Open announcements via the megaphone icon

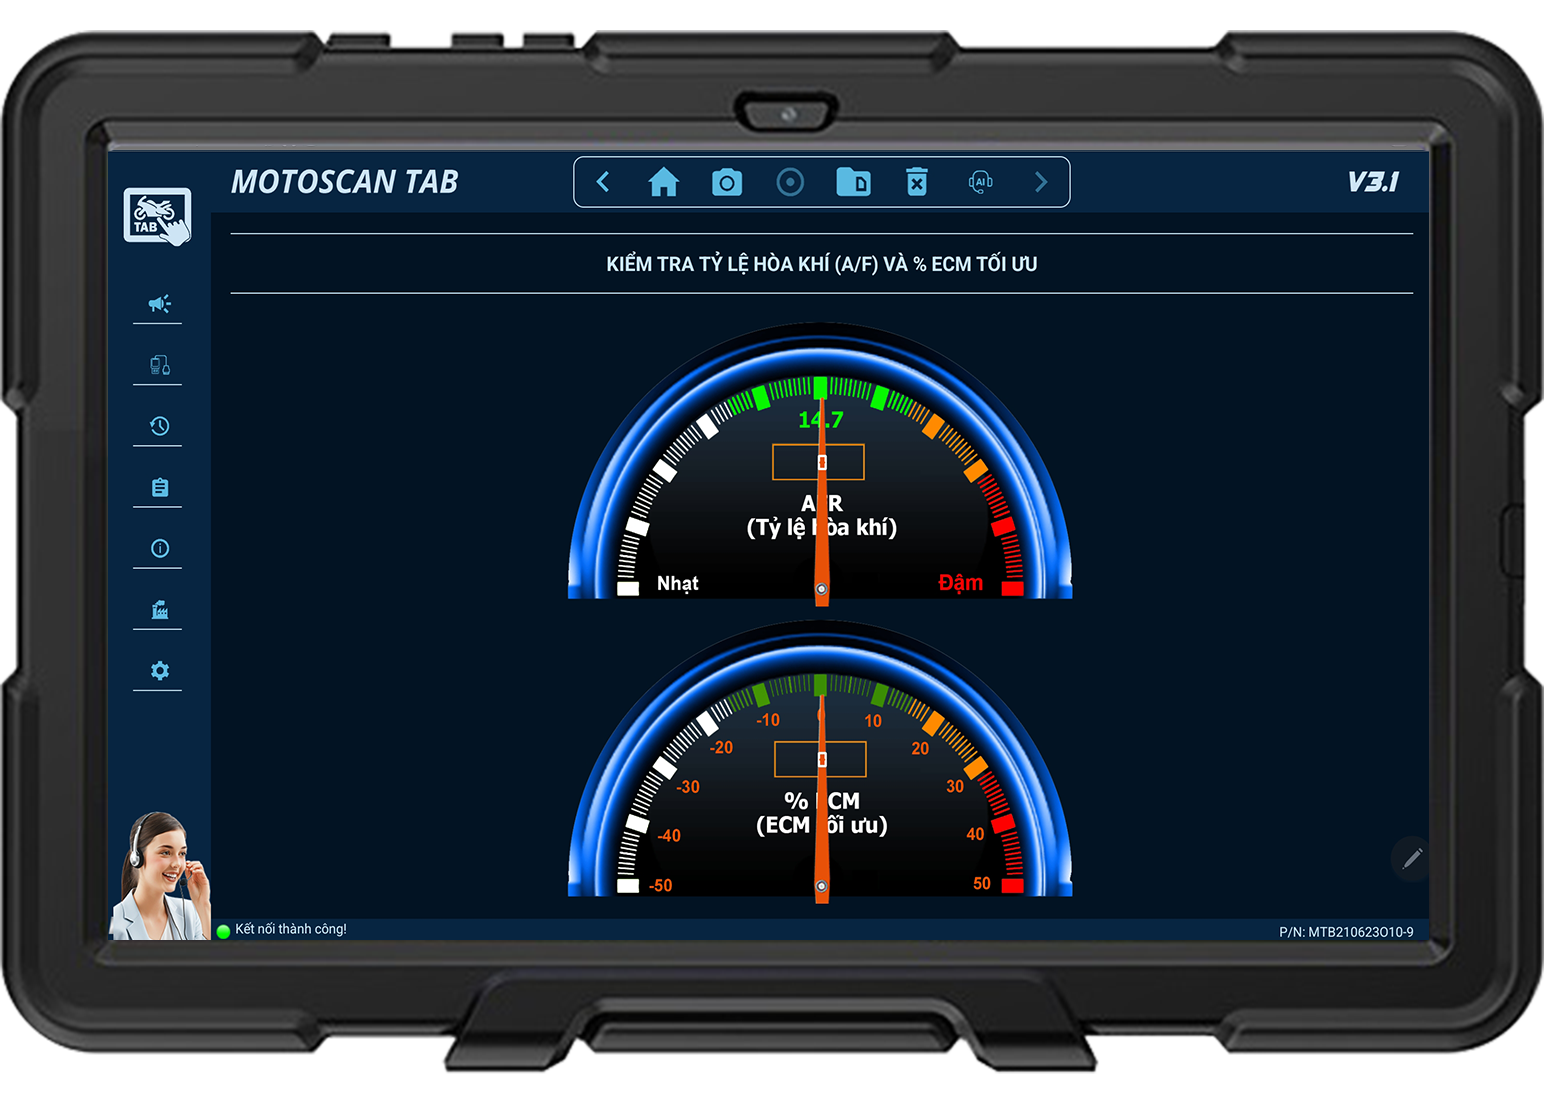point(159,303)
